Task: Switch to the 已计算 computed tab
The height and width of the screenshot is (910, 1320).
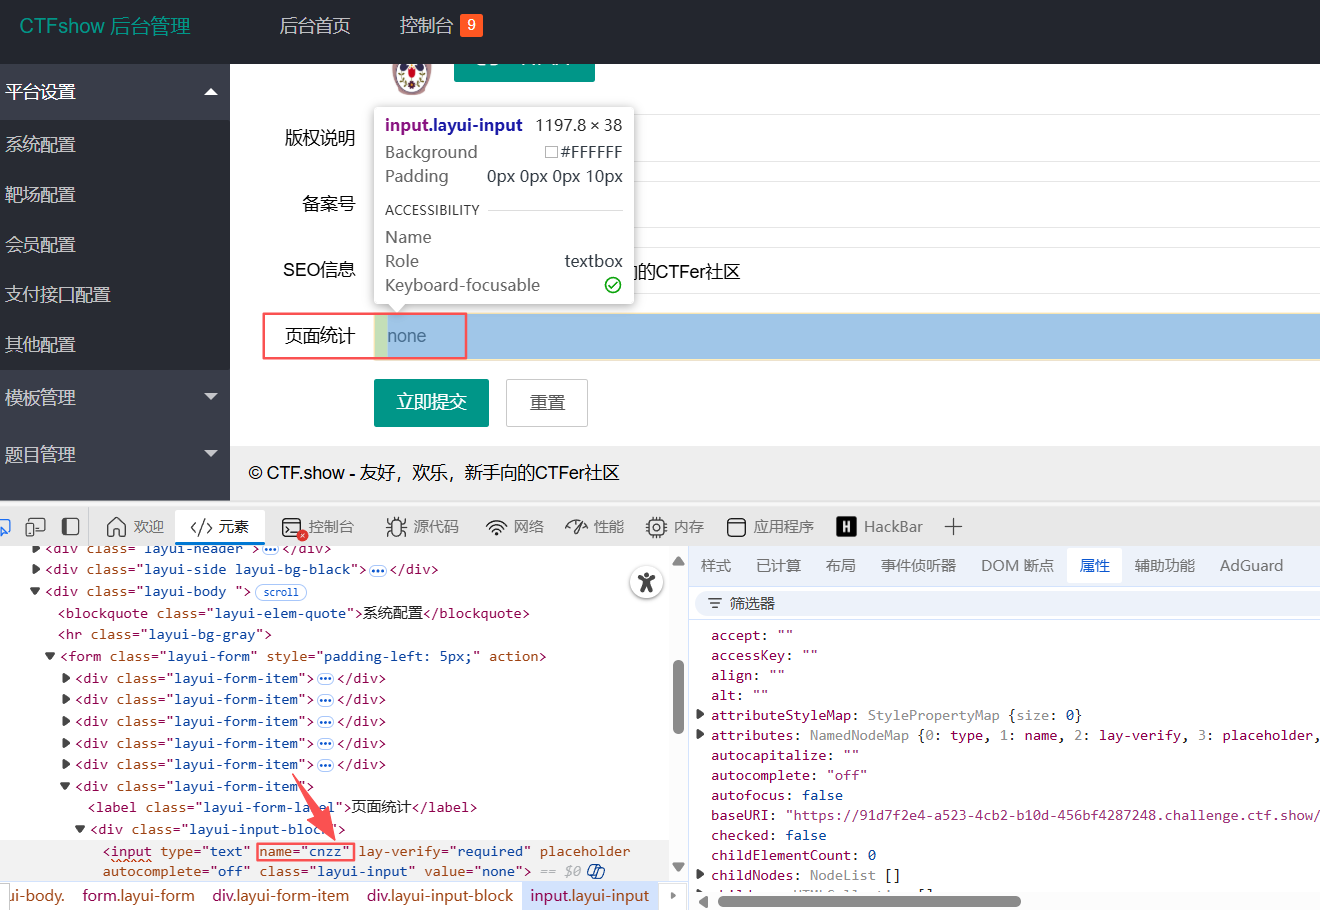Action: click(778, 566)
